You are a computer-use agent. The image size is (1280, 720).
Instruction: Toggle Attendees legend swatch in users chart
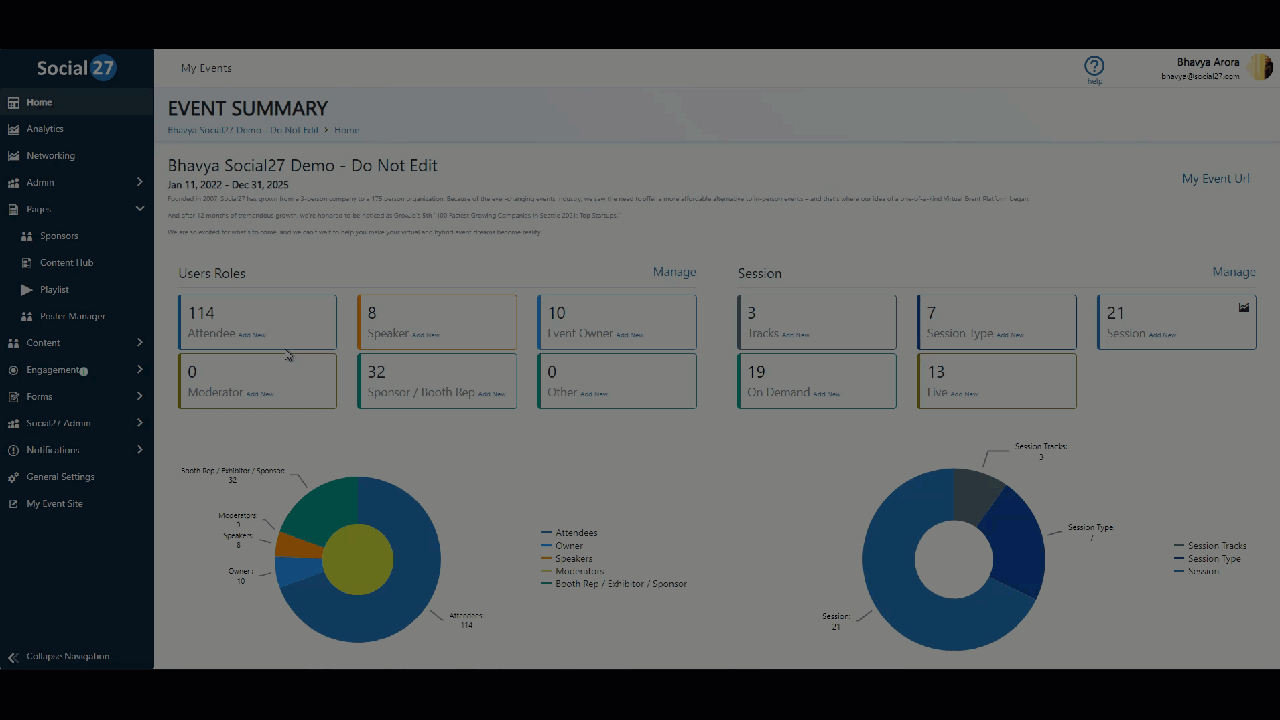pyautogui.click(x=546, y=533)
